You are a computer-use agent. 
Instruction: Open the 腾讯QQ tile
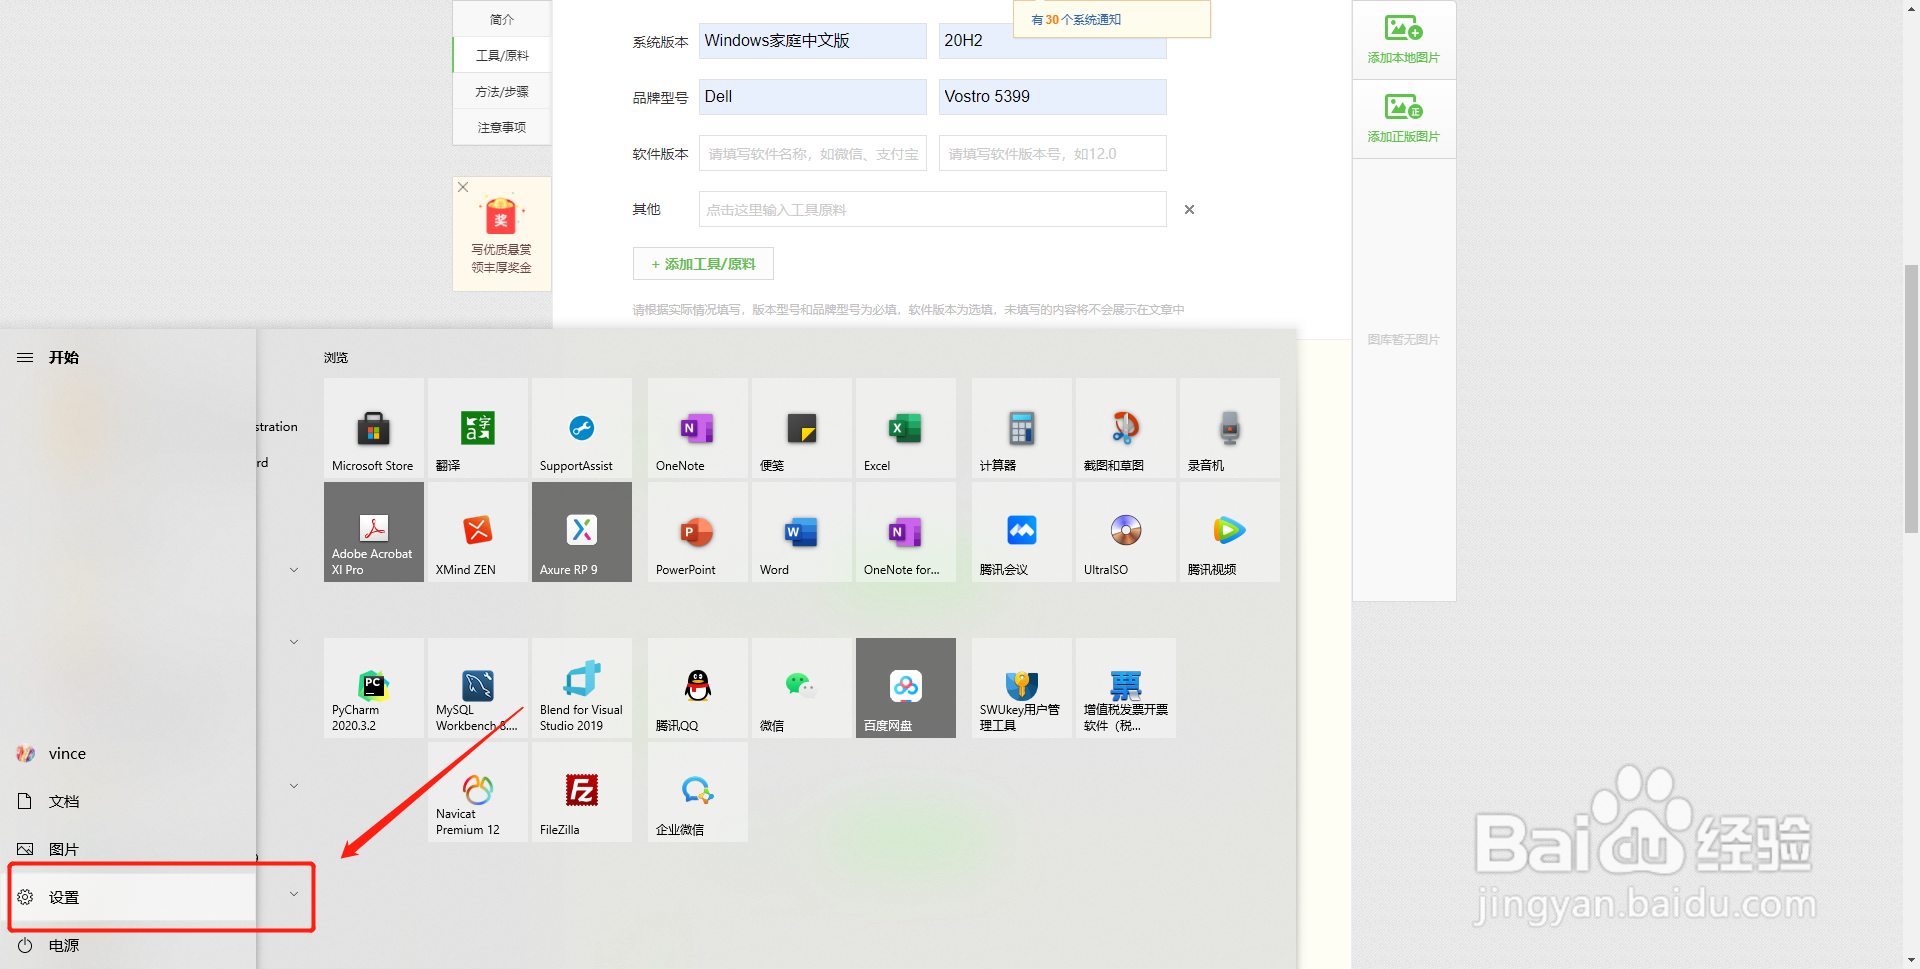pyautogui.click(x=697, y=688)
